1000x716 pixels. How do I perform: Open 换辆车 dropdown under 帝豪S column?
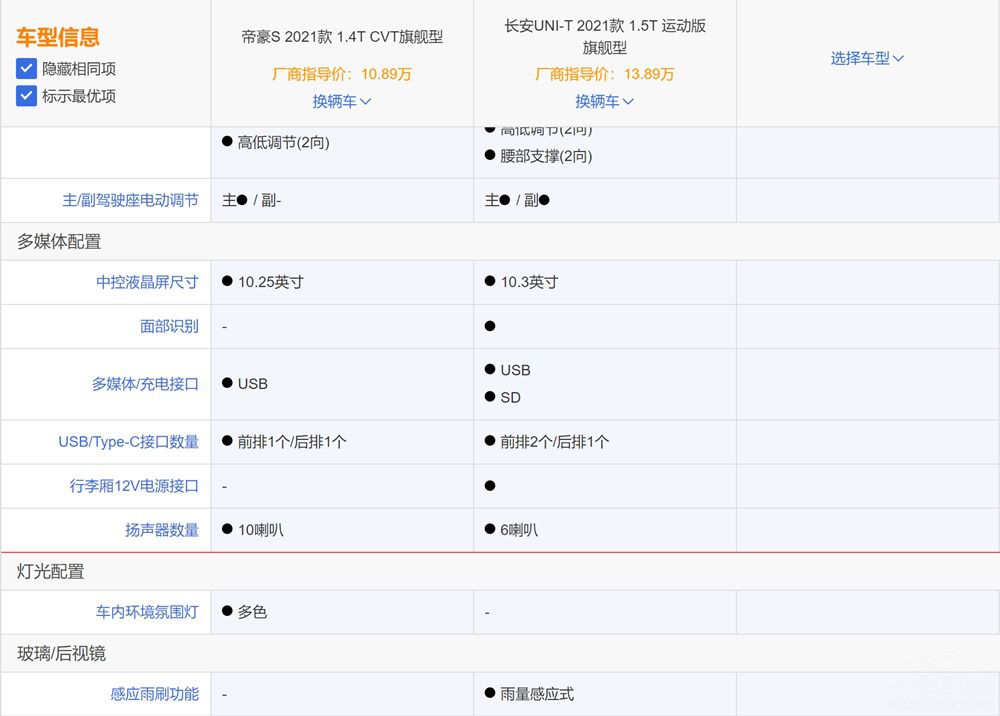click(x=341, y=101)
